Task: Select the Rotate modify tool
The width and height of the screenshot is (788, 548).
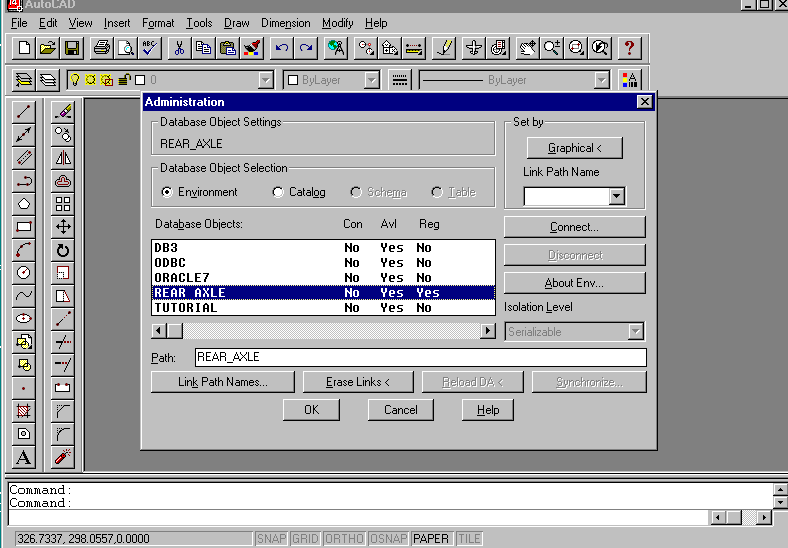Action: click(x=63, y=250)
